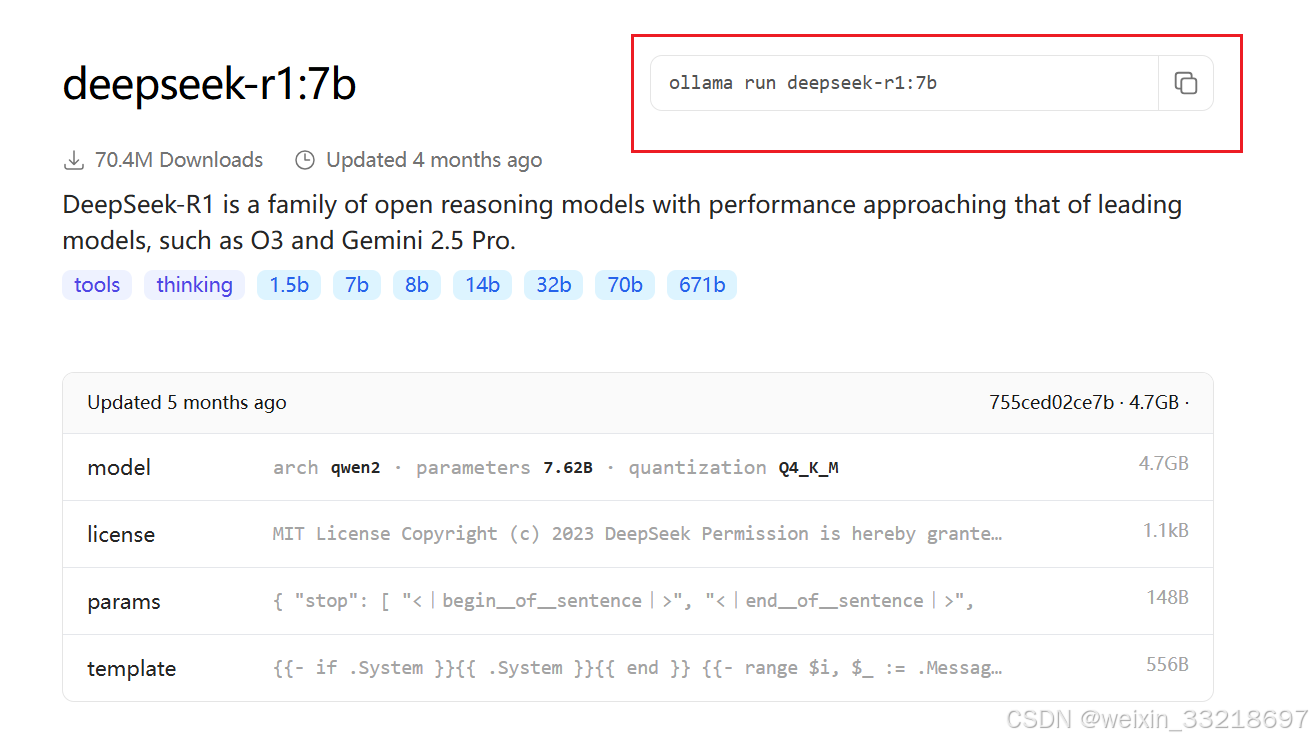Choose the 671b model size
The width and height of the screenshot is (1313, 741).
(x=702, y=285)
